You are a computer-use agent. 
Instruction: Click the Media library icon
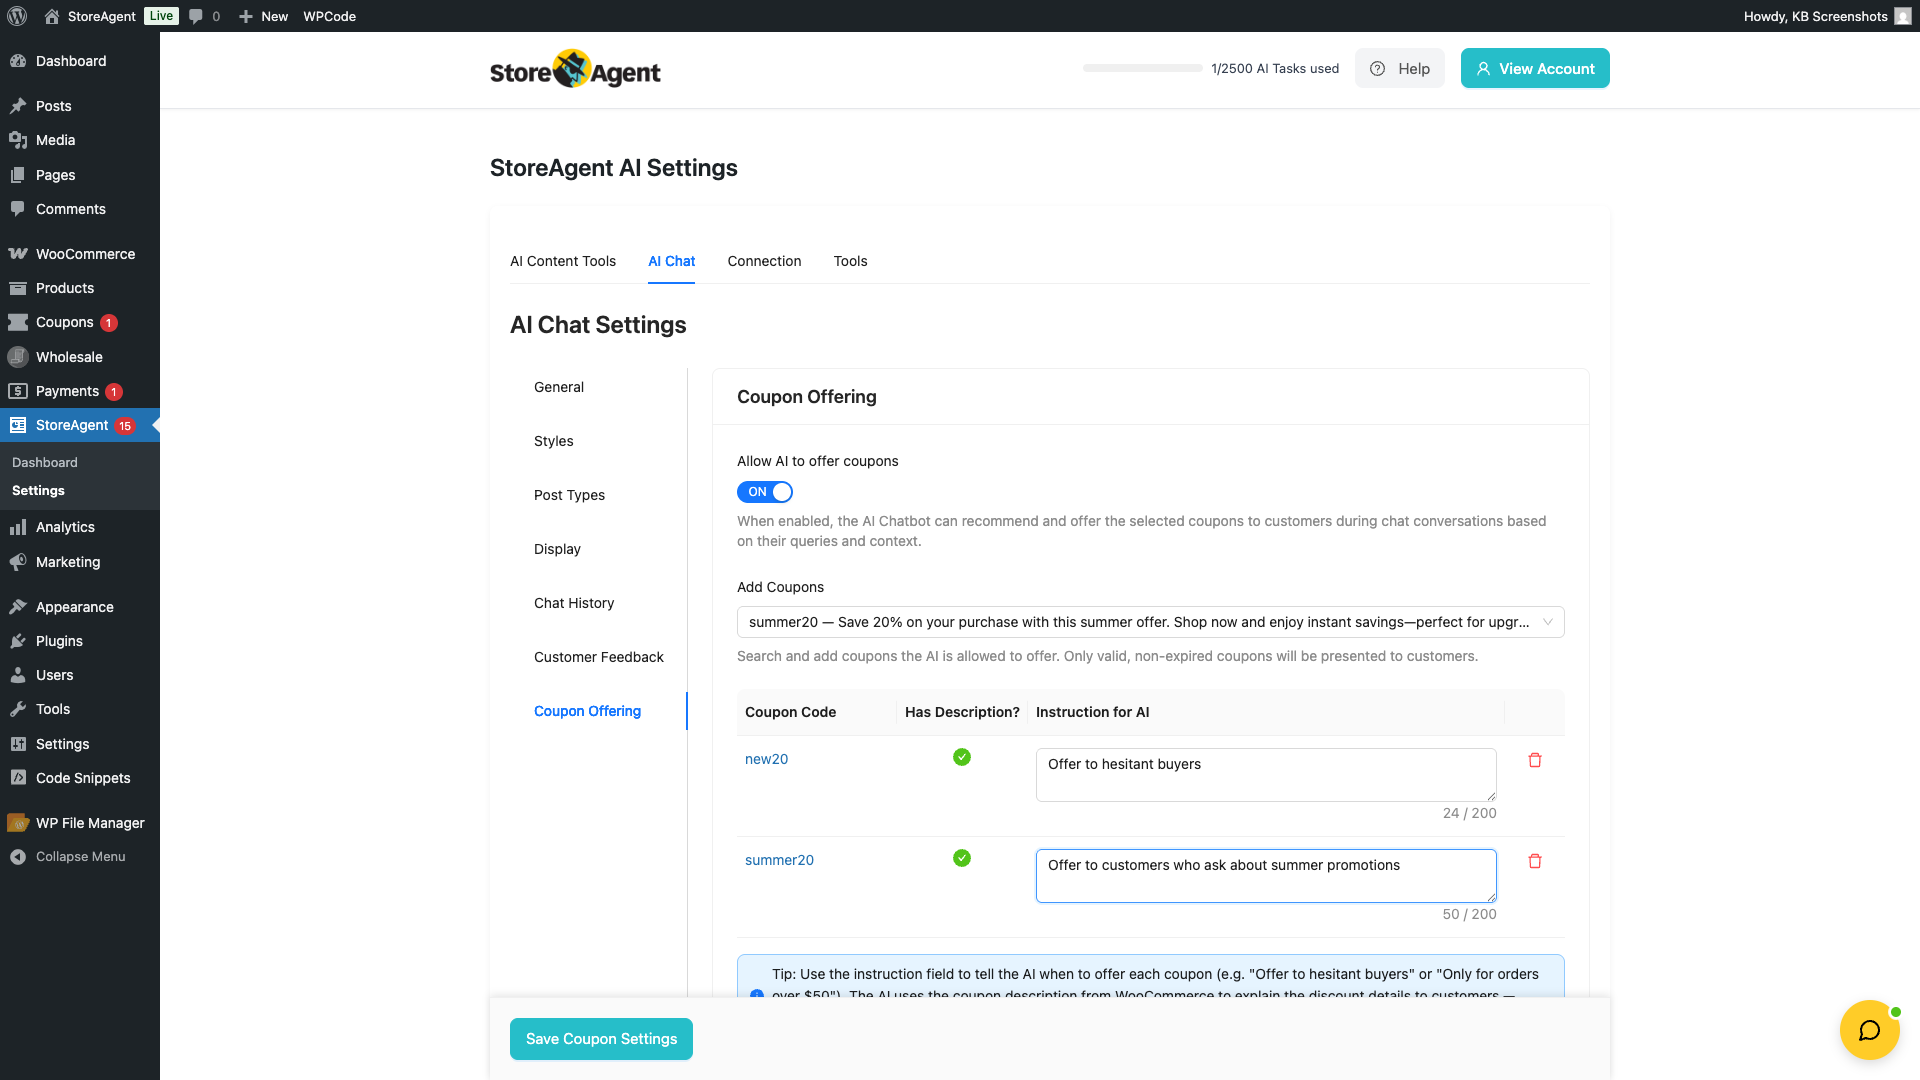tap(18, 140)
